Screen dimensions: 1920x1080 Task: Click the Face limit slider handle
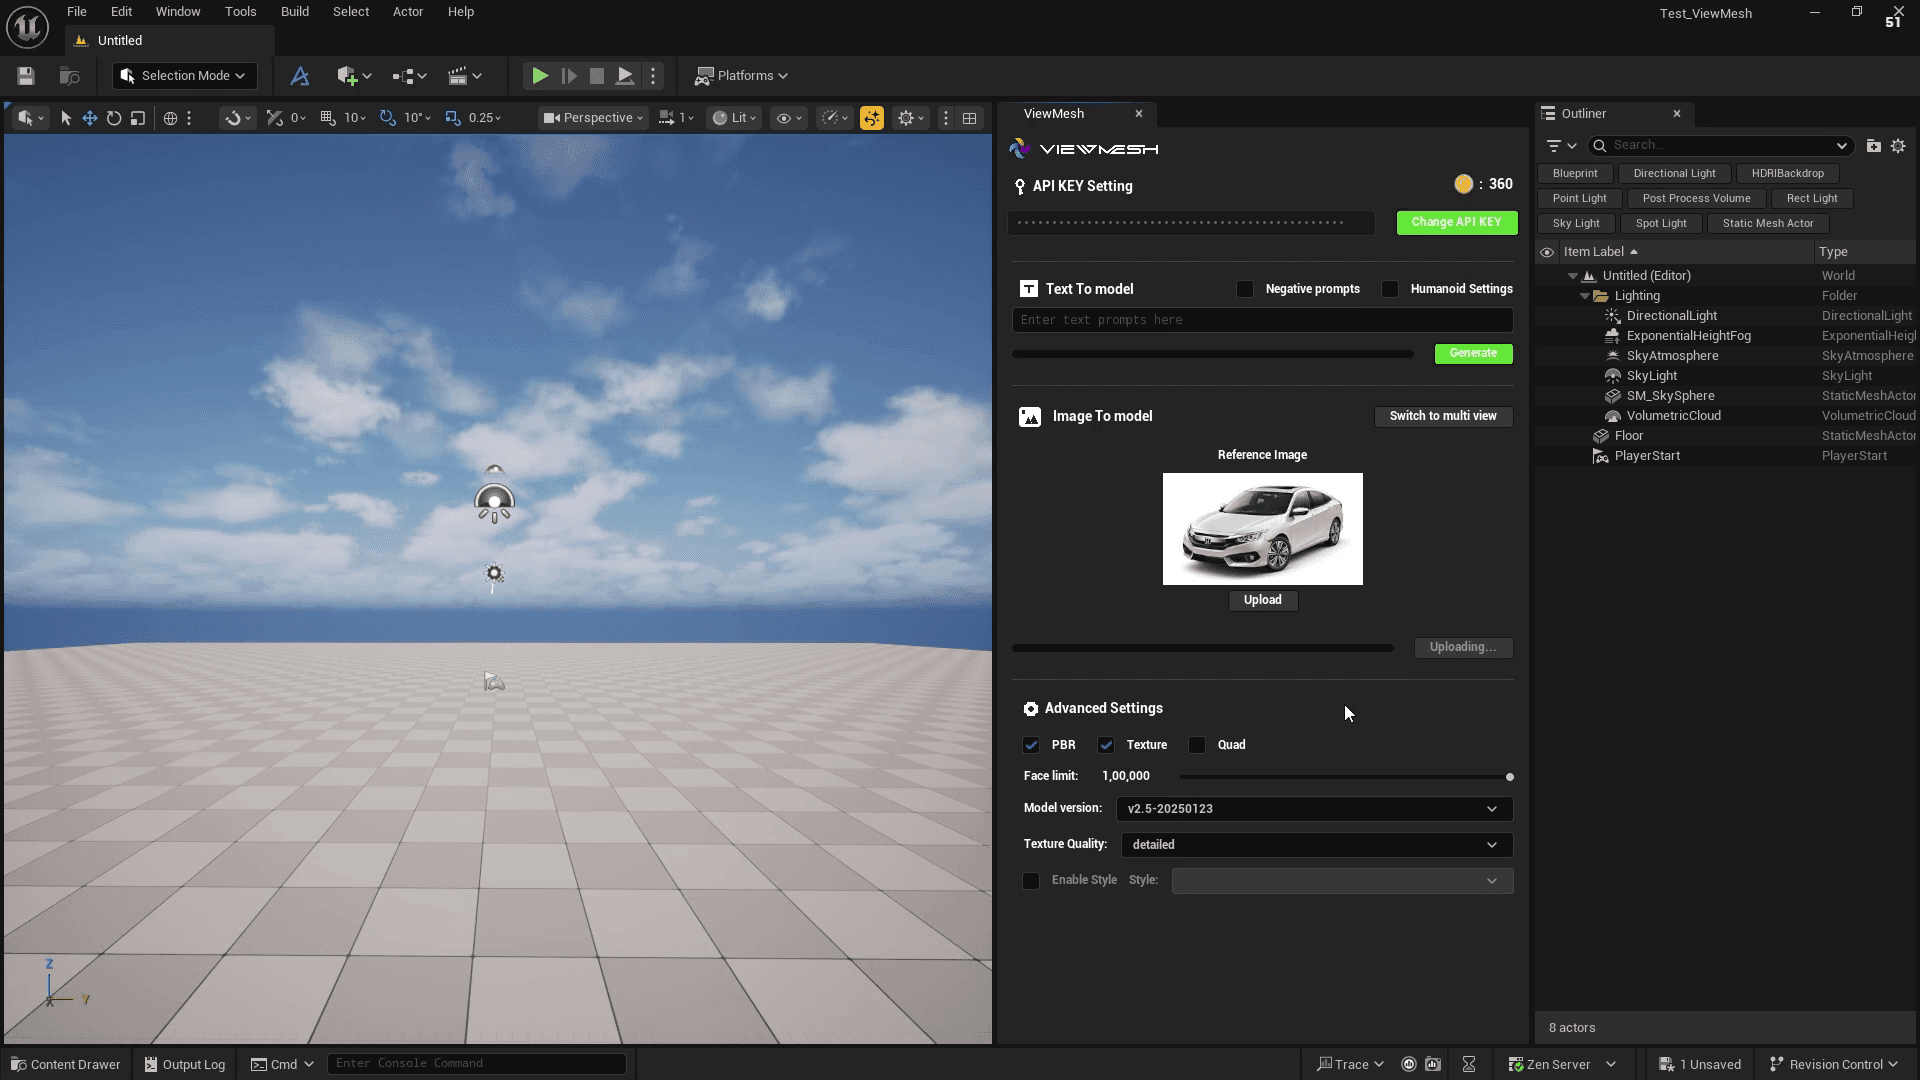[1509, 777]
